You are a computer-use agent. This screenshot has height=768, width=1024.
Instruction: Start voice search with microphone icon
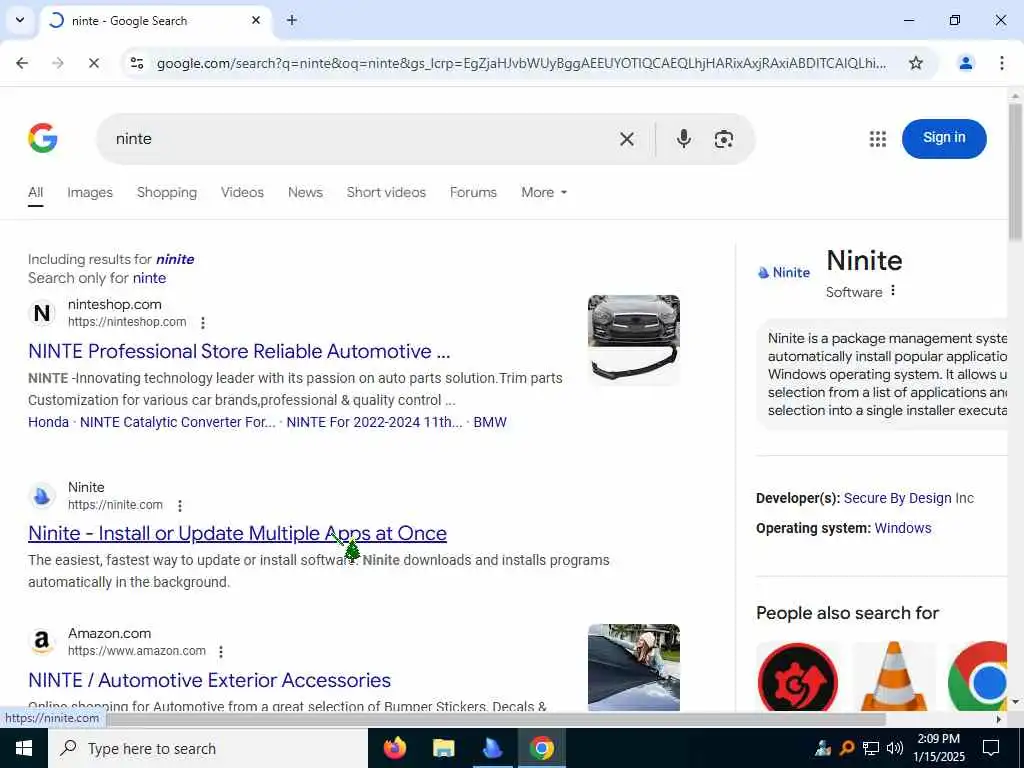point(684,138)
